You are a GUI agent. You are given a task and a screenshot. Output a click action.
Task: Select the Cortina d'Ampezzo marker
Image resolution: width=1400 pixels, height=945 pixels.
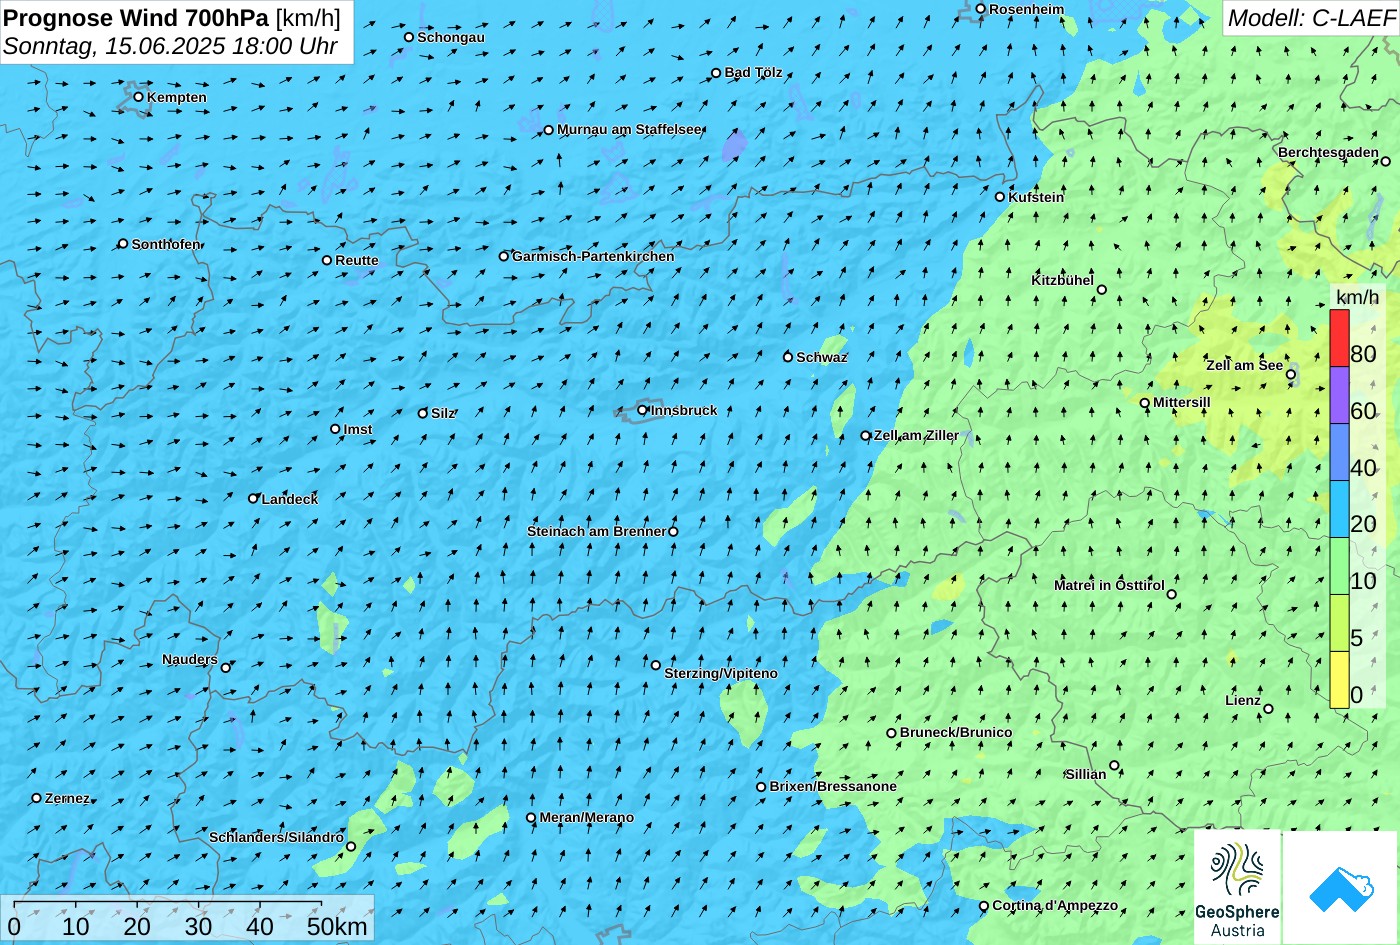click(x=984, y=906)
